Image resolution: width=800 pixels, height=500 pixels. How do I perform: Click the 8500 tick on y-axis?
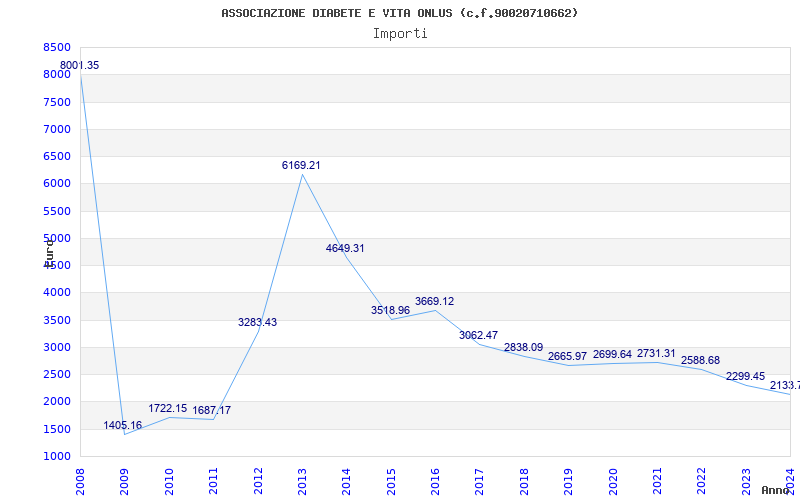pos(57,48)
